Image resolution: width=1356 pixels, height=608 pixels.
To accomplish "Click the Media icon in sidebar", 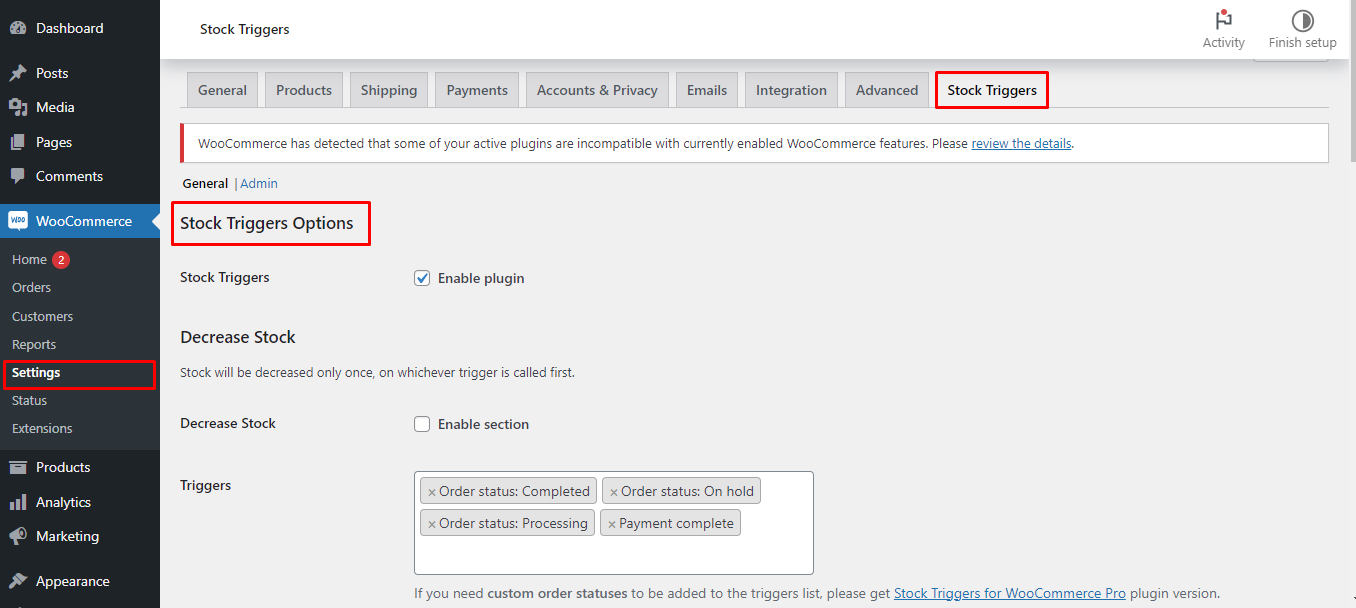I will coord(18,107).
